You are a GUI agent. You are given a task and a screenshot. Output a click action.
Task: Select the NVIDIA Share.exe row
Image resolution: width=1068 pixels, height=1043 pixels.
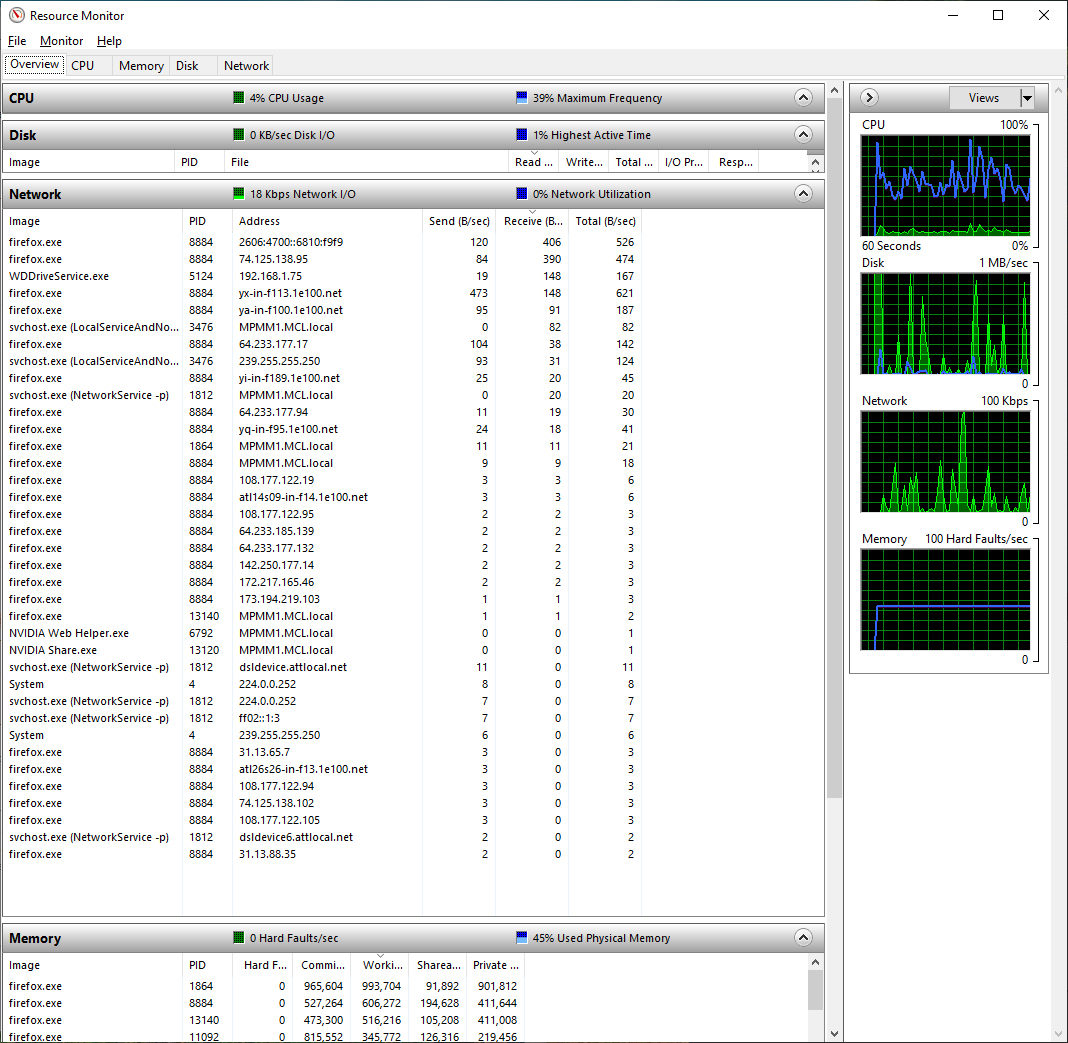(x=322, y=650)
